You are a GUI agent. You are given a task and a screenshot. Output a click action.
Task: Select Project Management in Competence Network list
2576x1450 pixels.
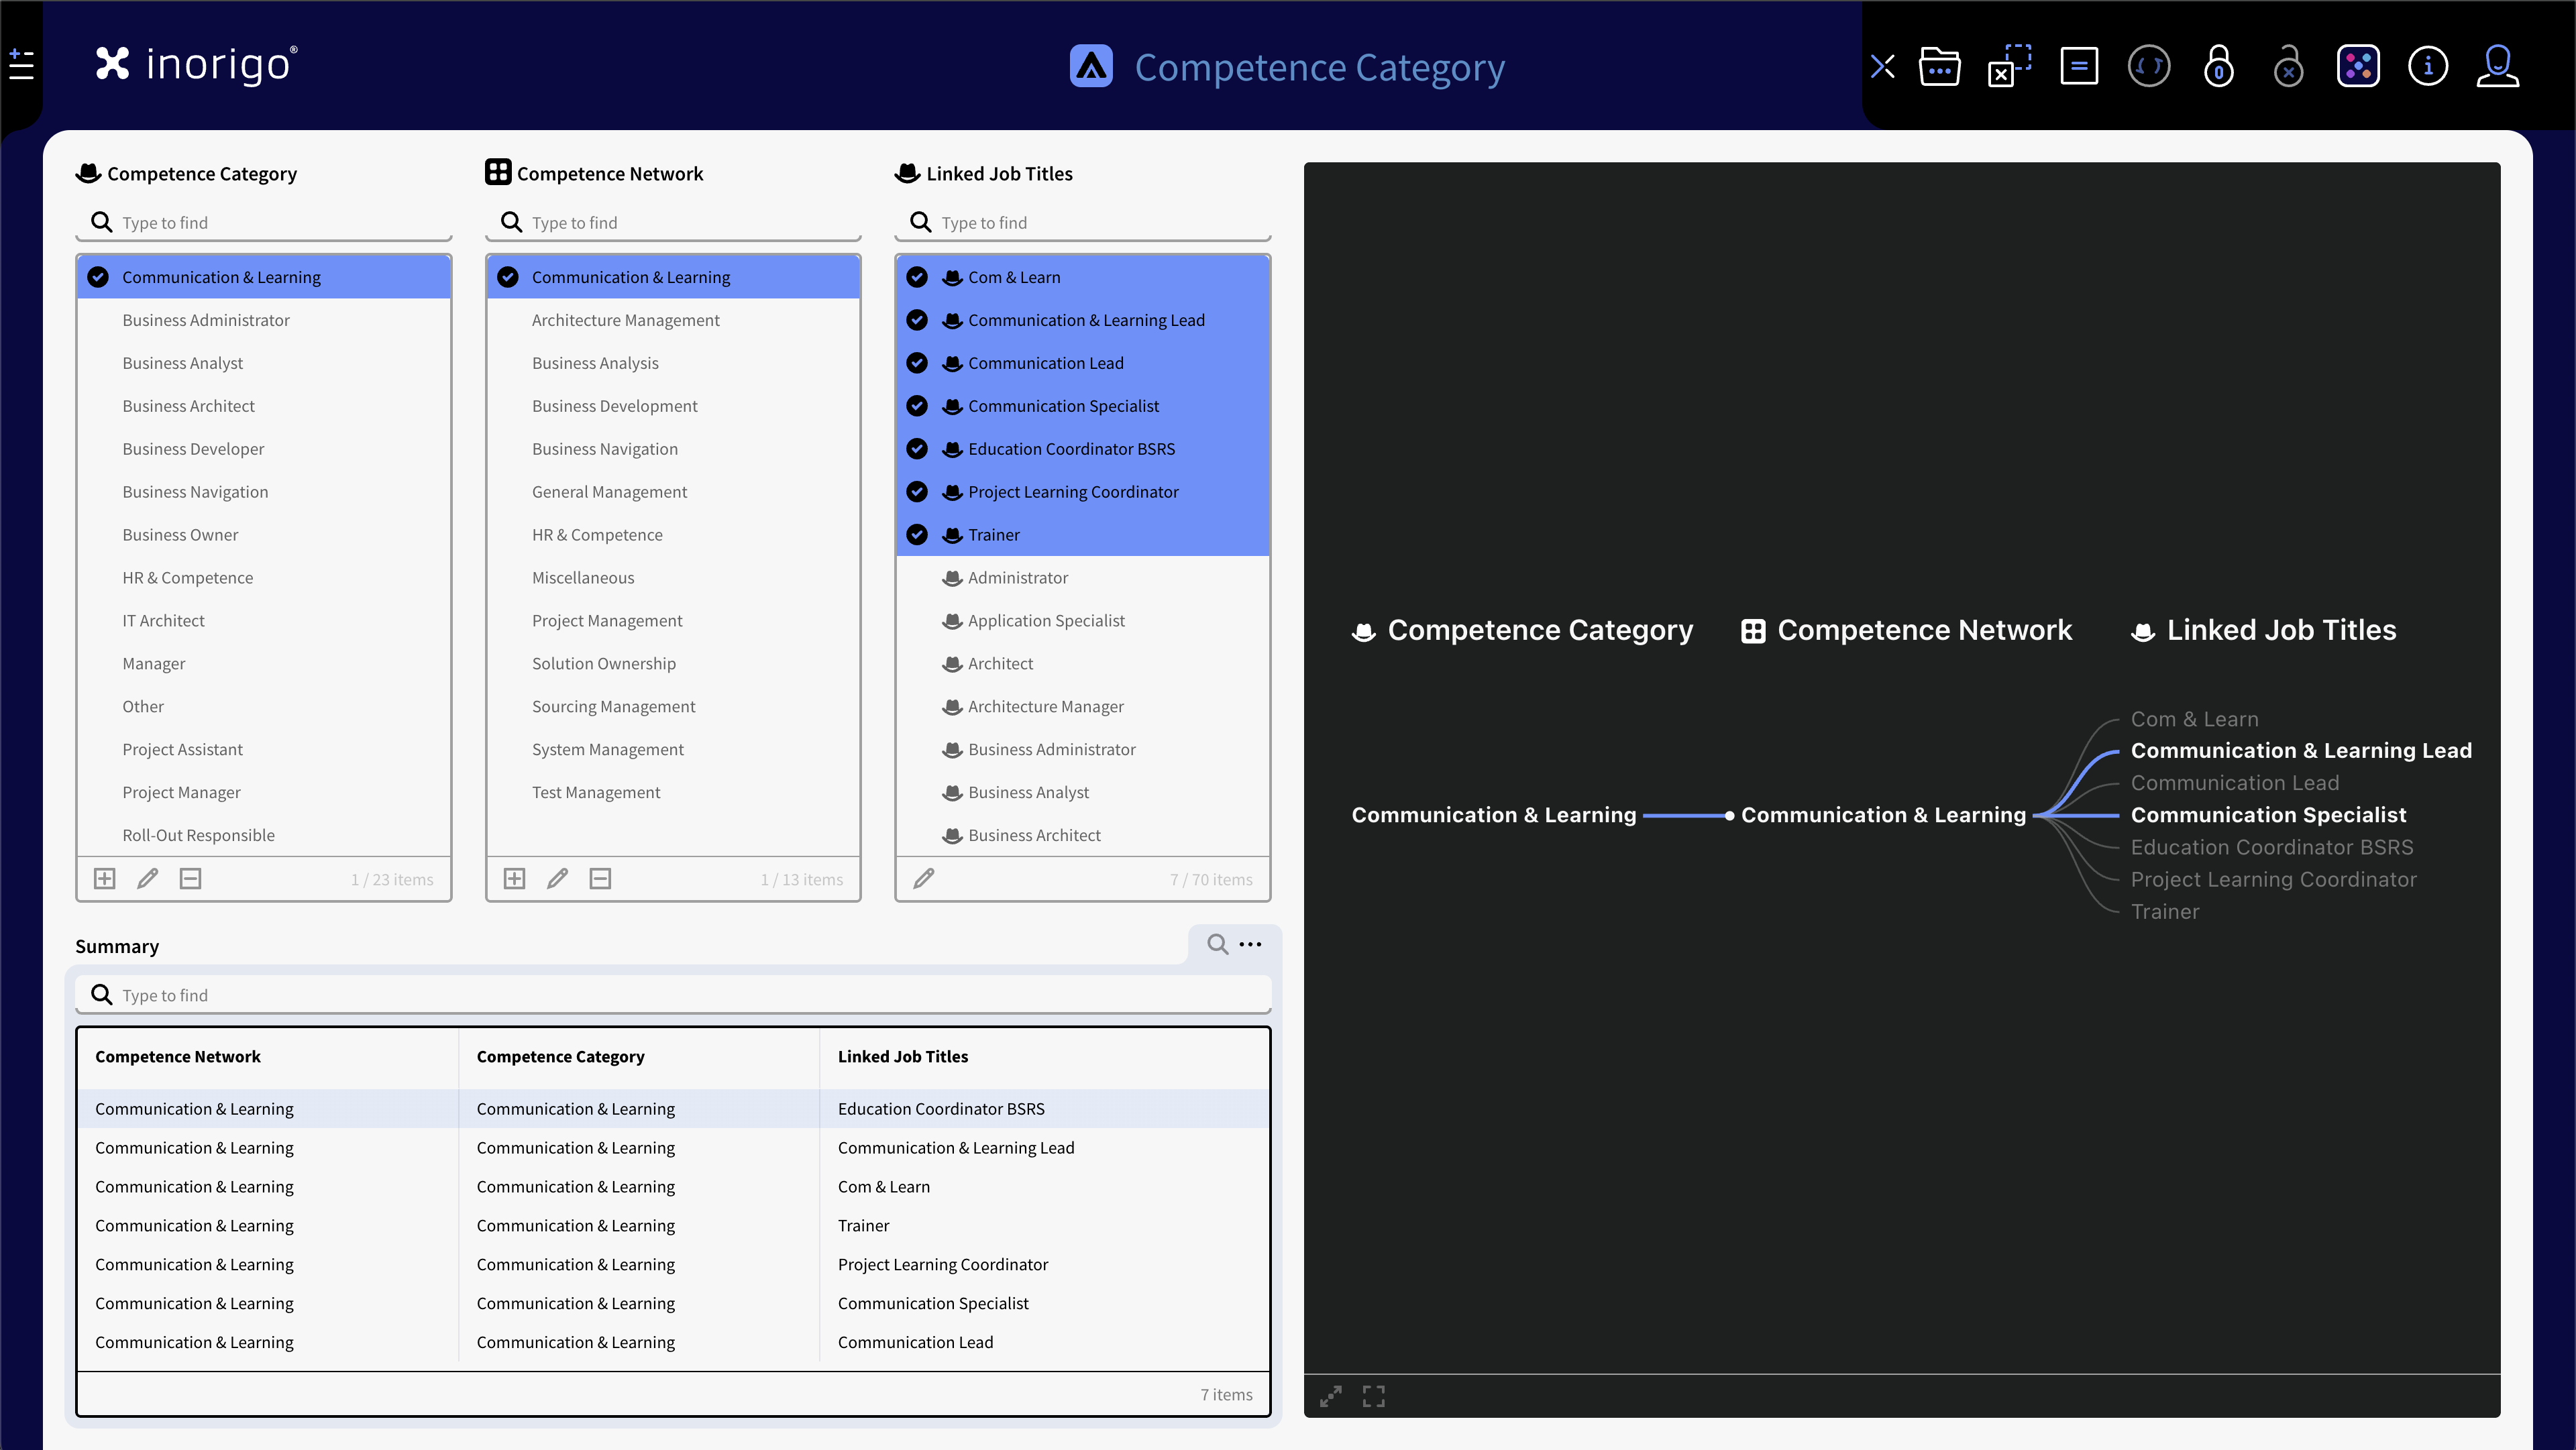[606, 621]
